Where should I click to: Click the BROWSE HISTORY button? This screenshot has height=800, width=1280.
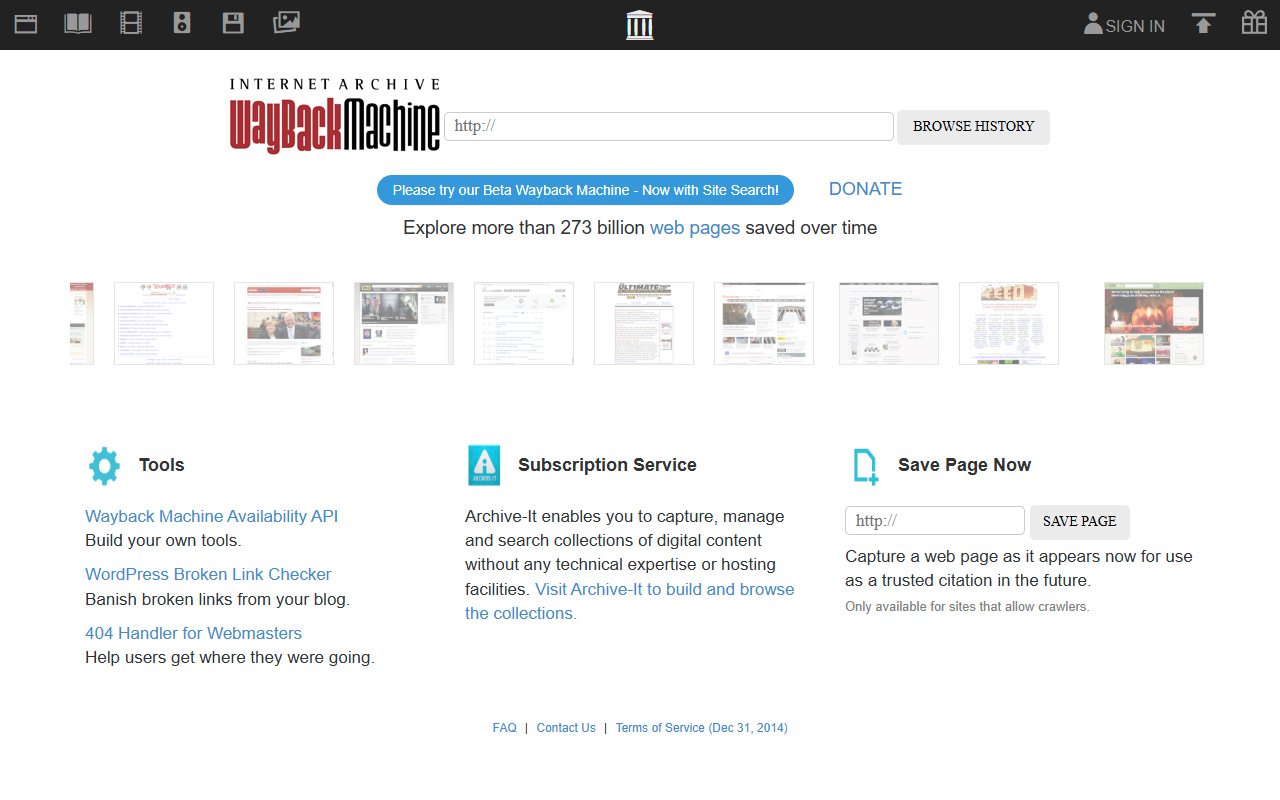[973, 127]
